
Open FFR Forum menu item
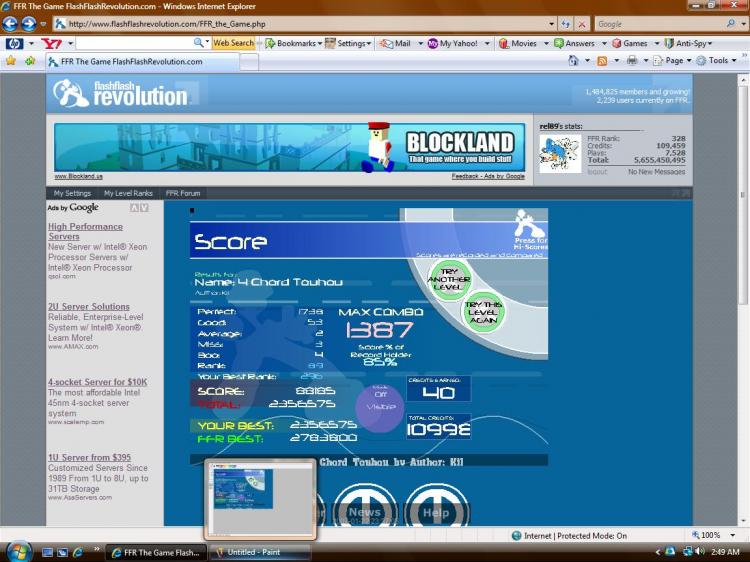183,193
